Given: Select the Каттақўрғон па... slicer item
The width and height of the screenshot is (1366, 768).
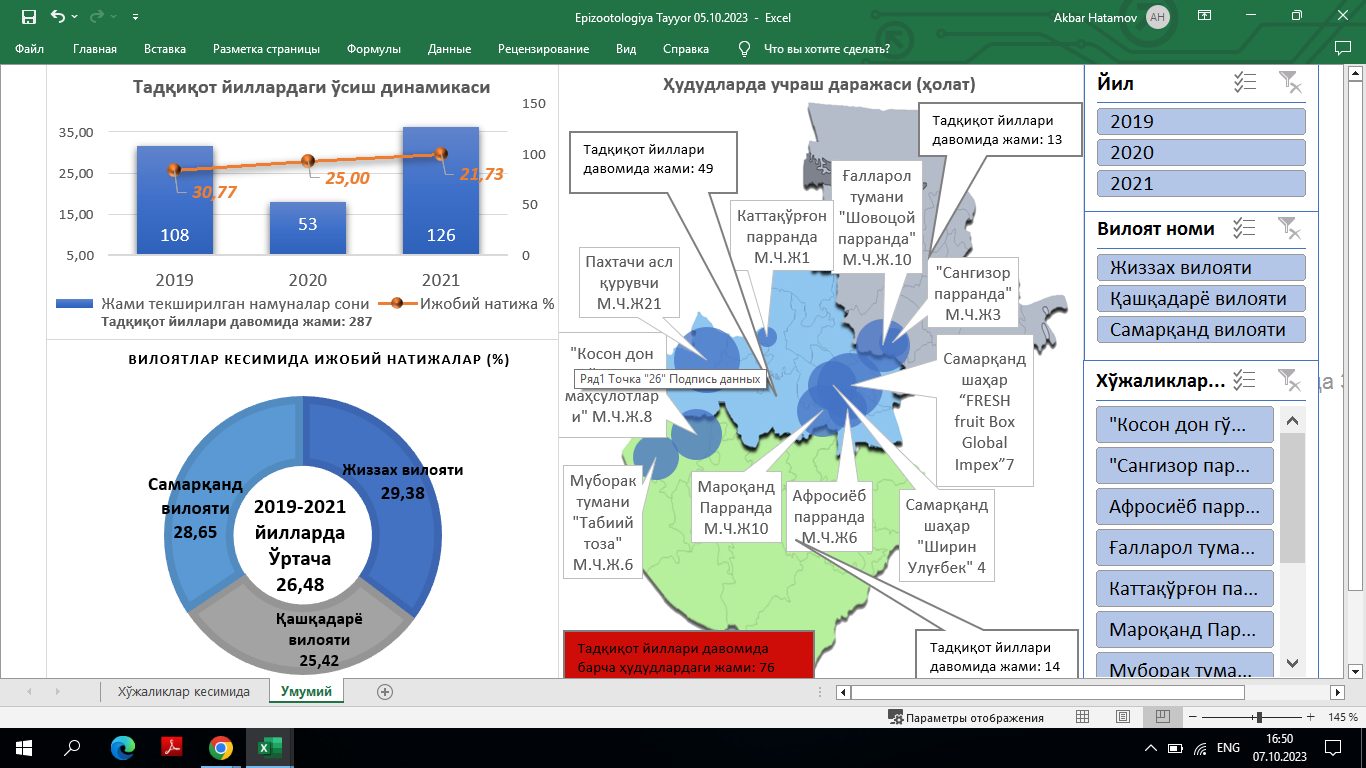Looking at the screenshot, I should pyautogui.click(x=1185, y=588).
